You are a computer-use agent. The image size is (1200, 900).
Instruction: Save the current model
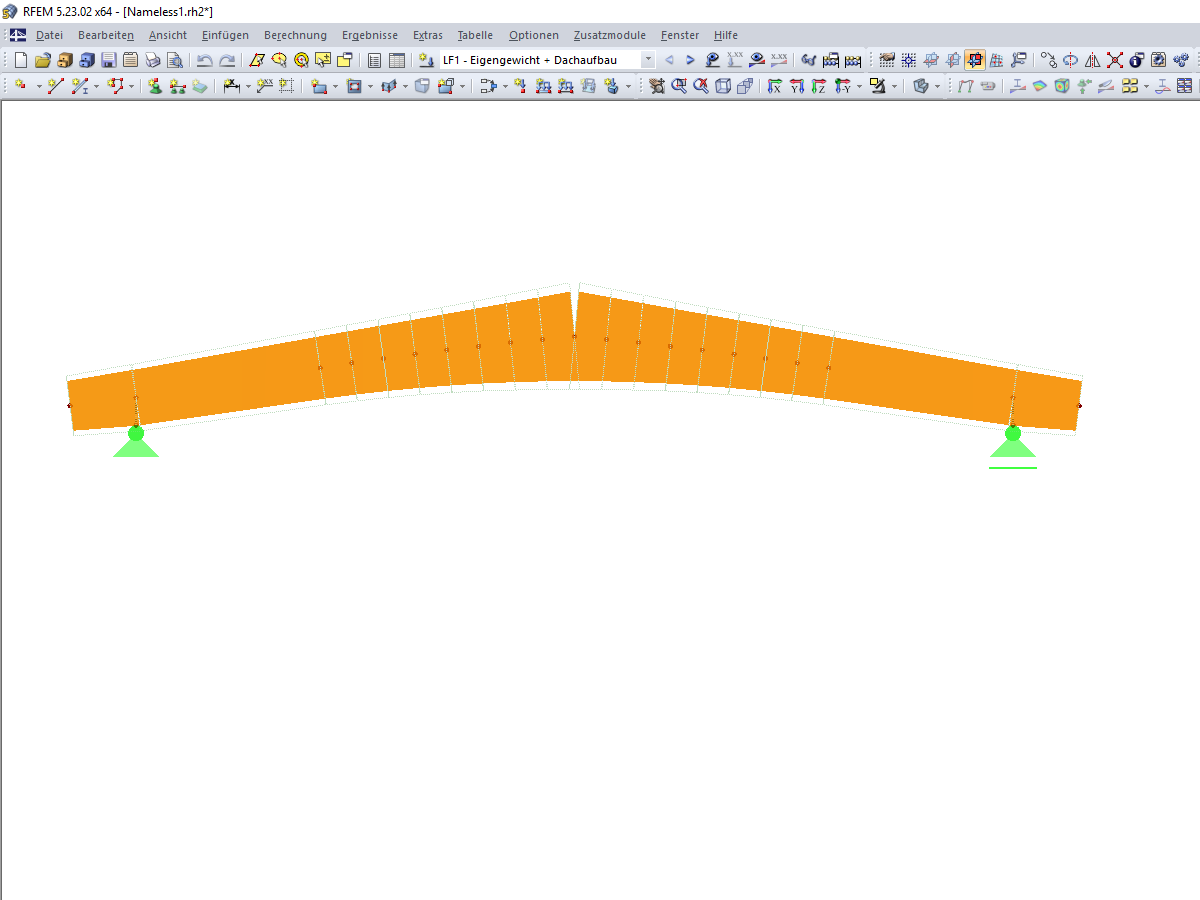(106, 60)
